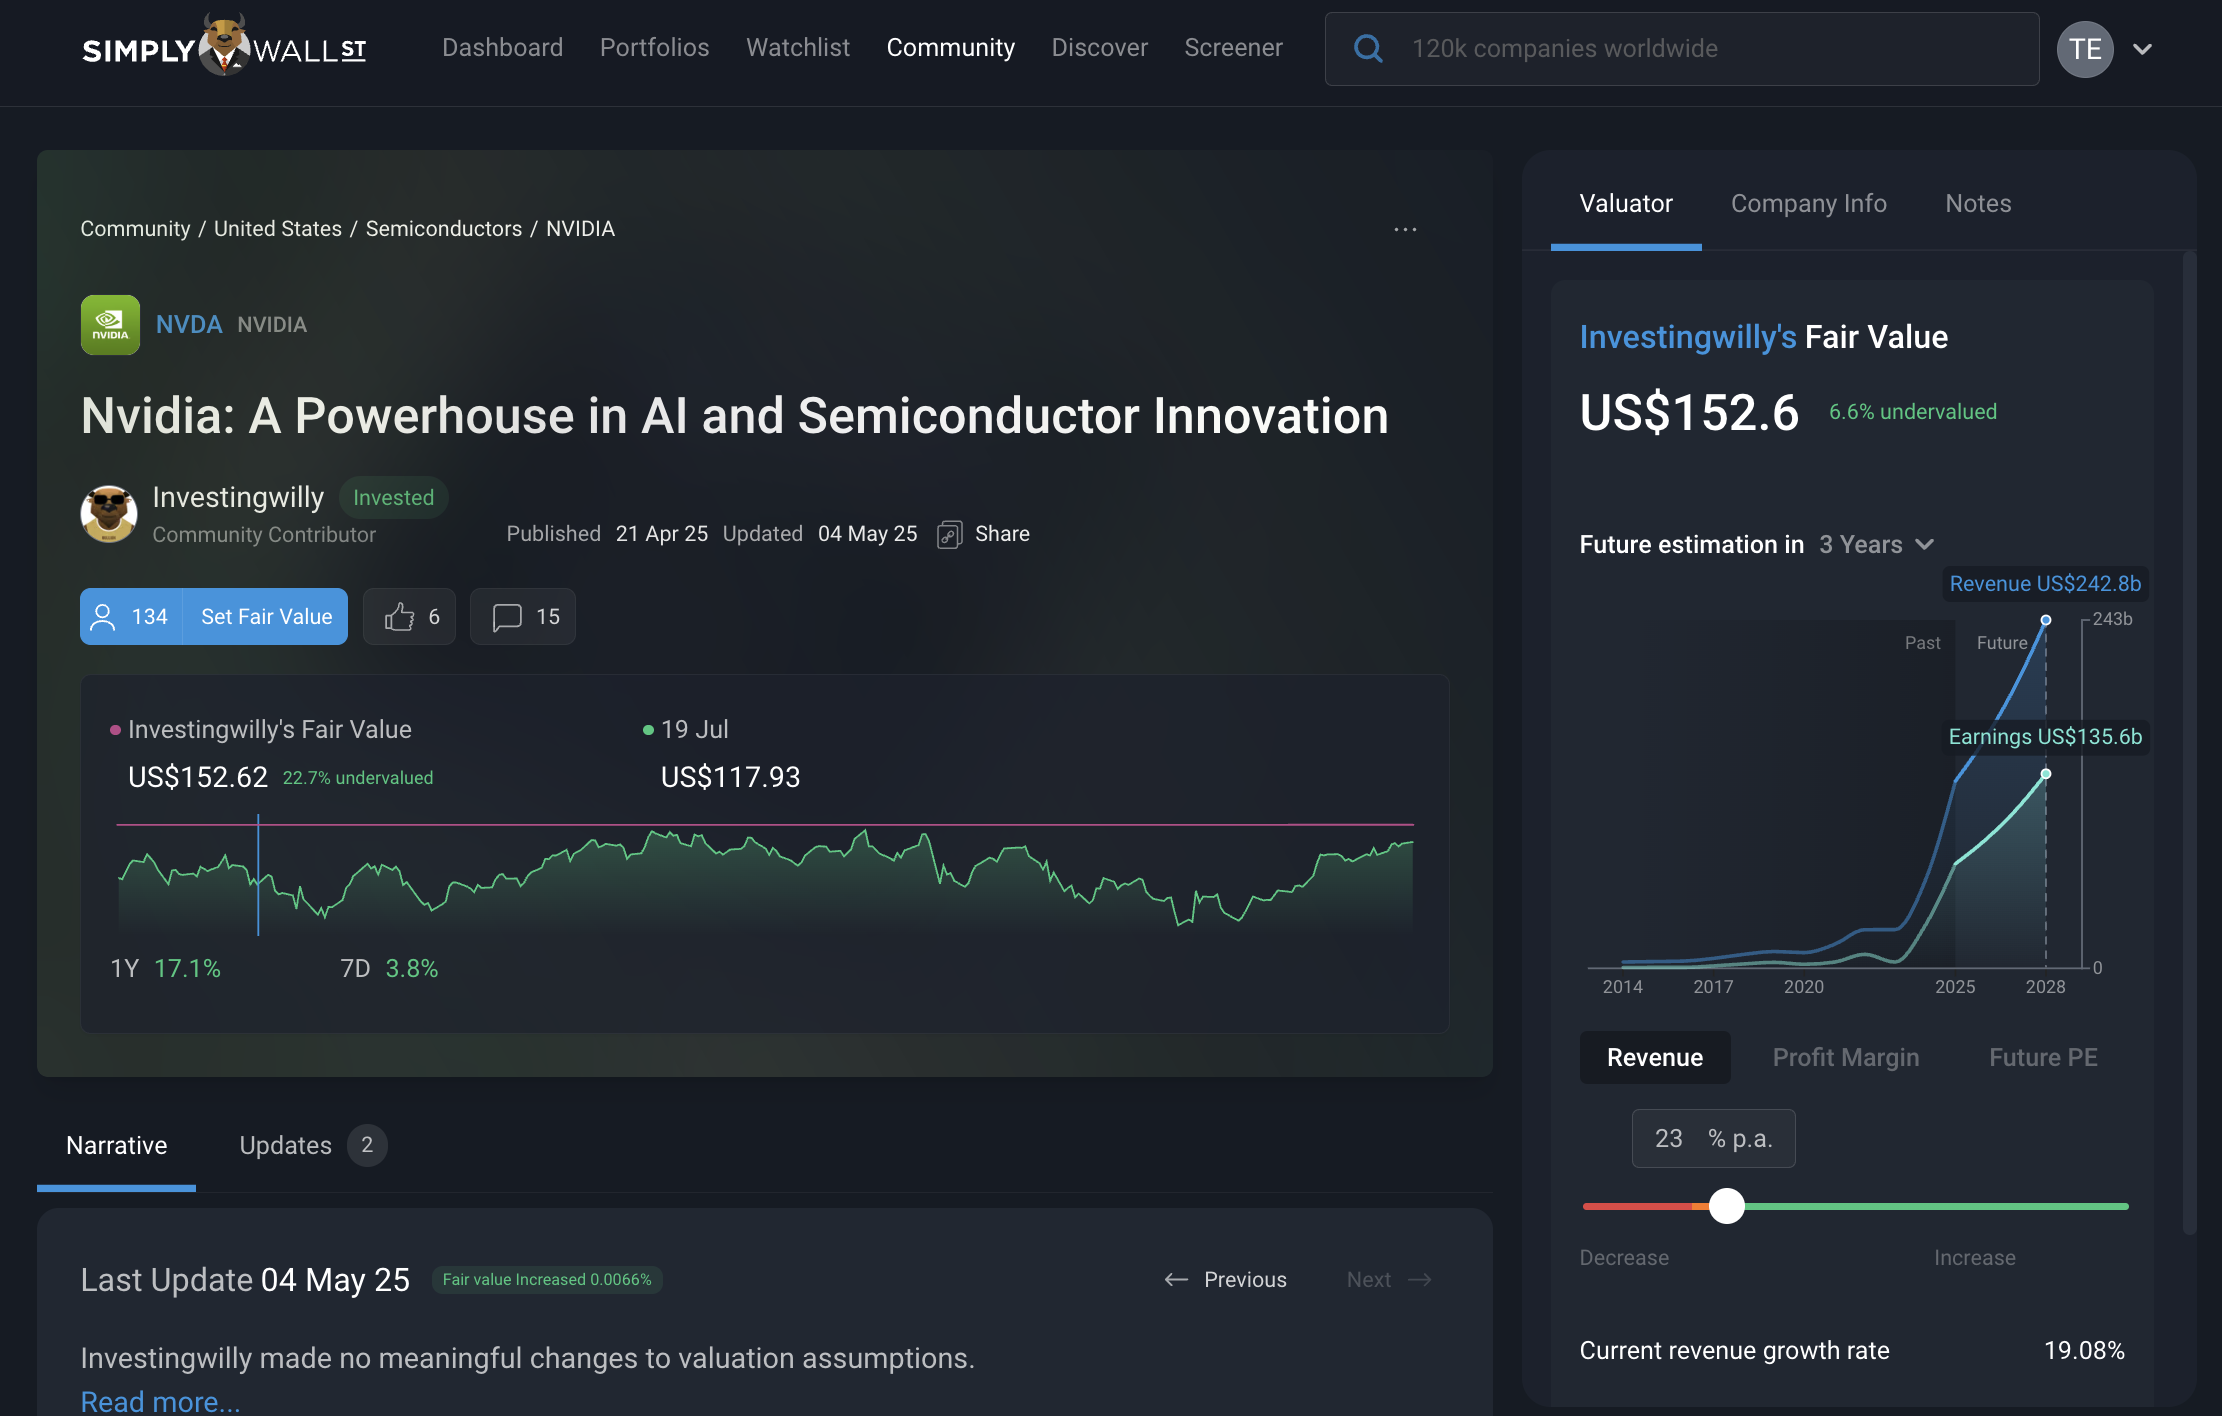Click the search magnifier icon
The width and height of the screenshot is (2222, 1416).
pos(1368,48)
